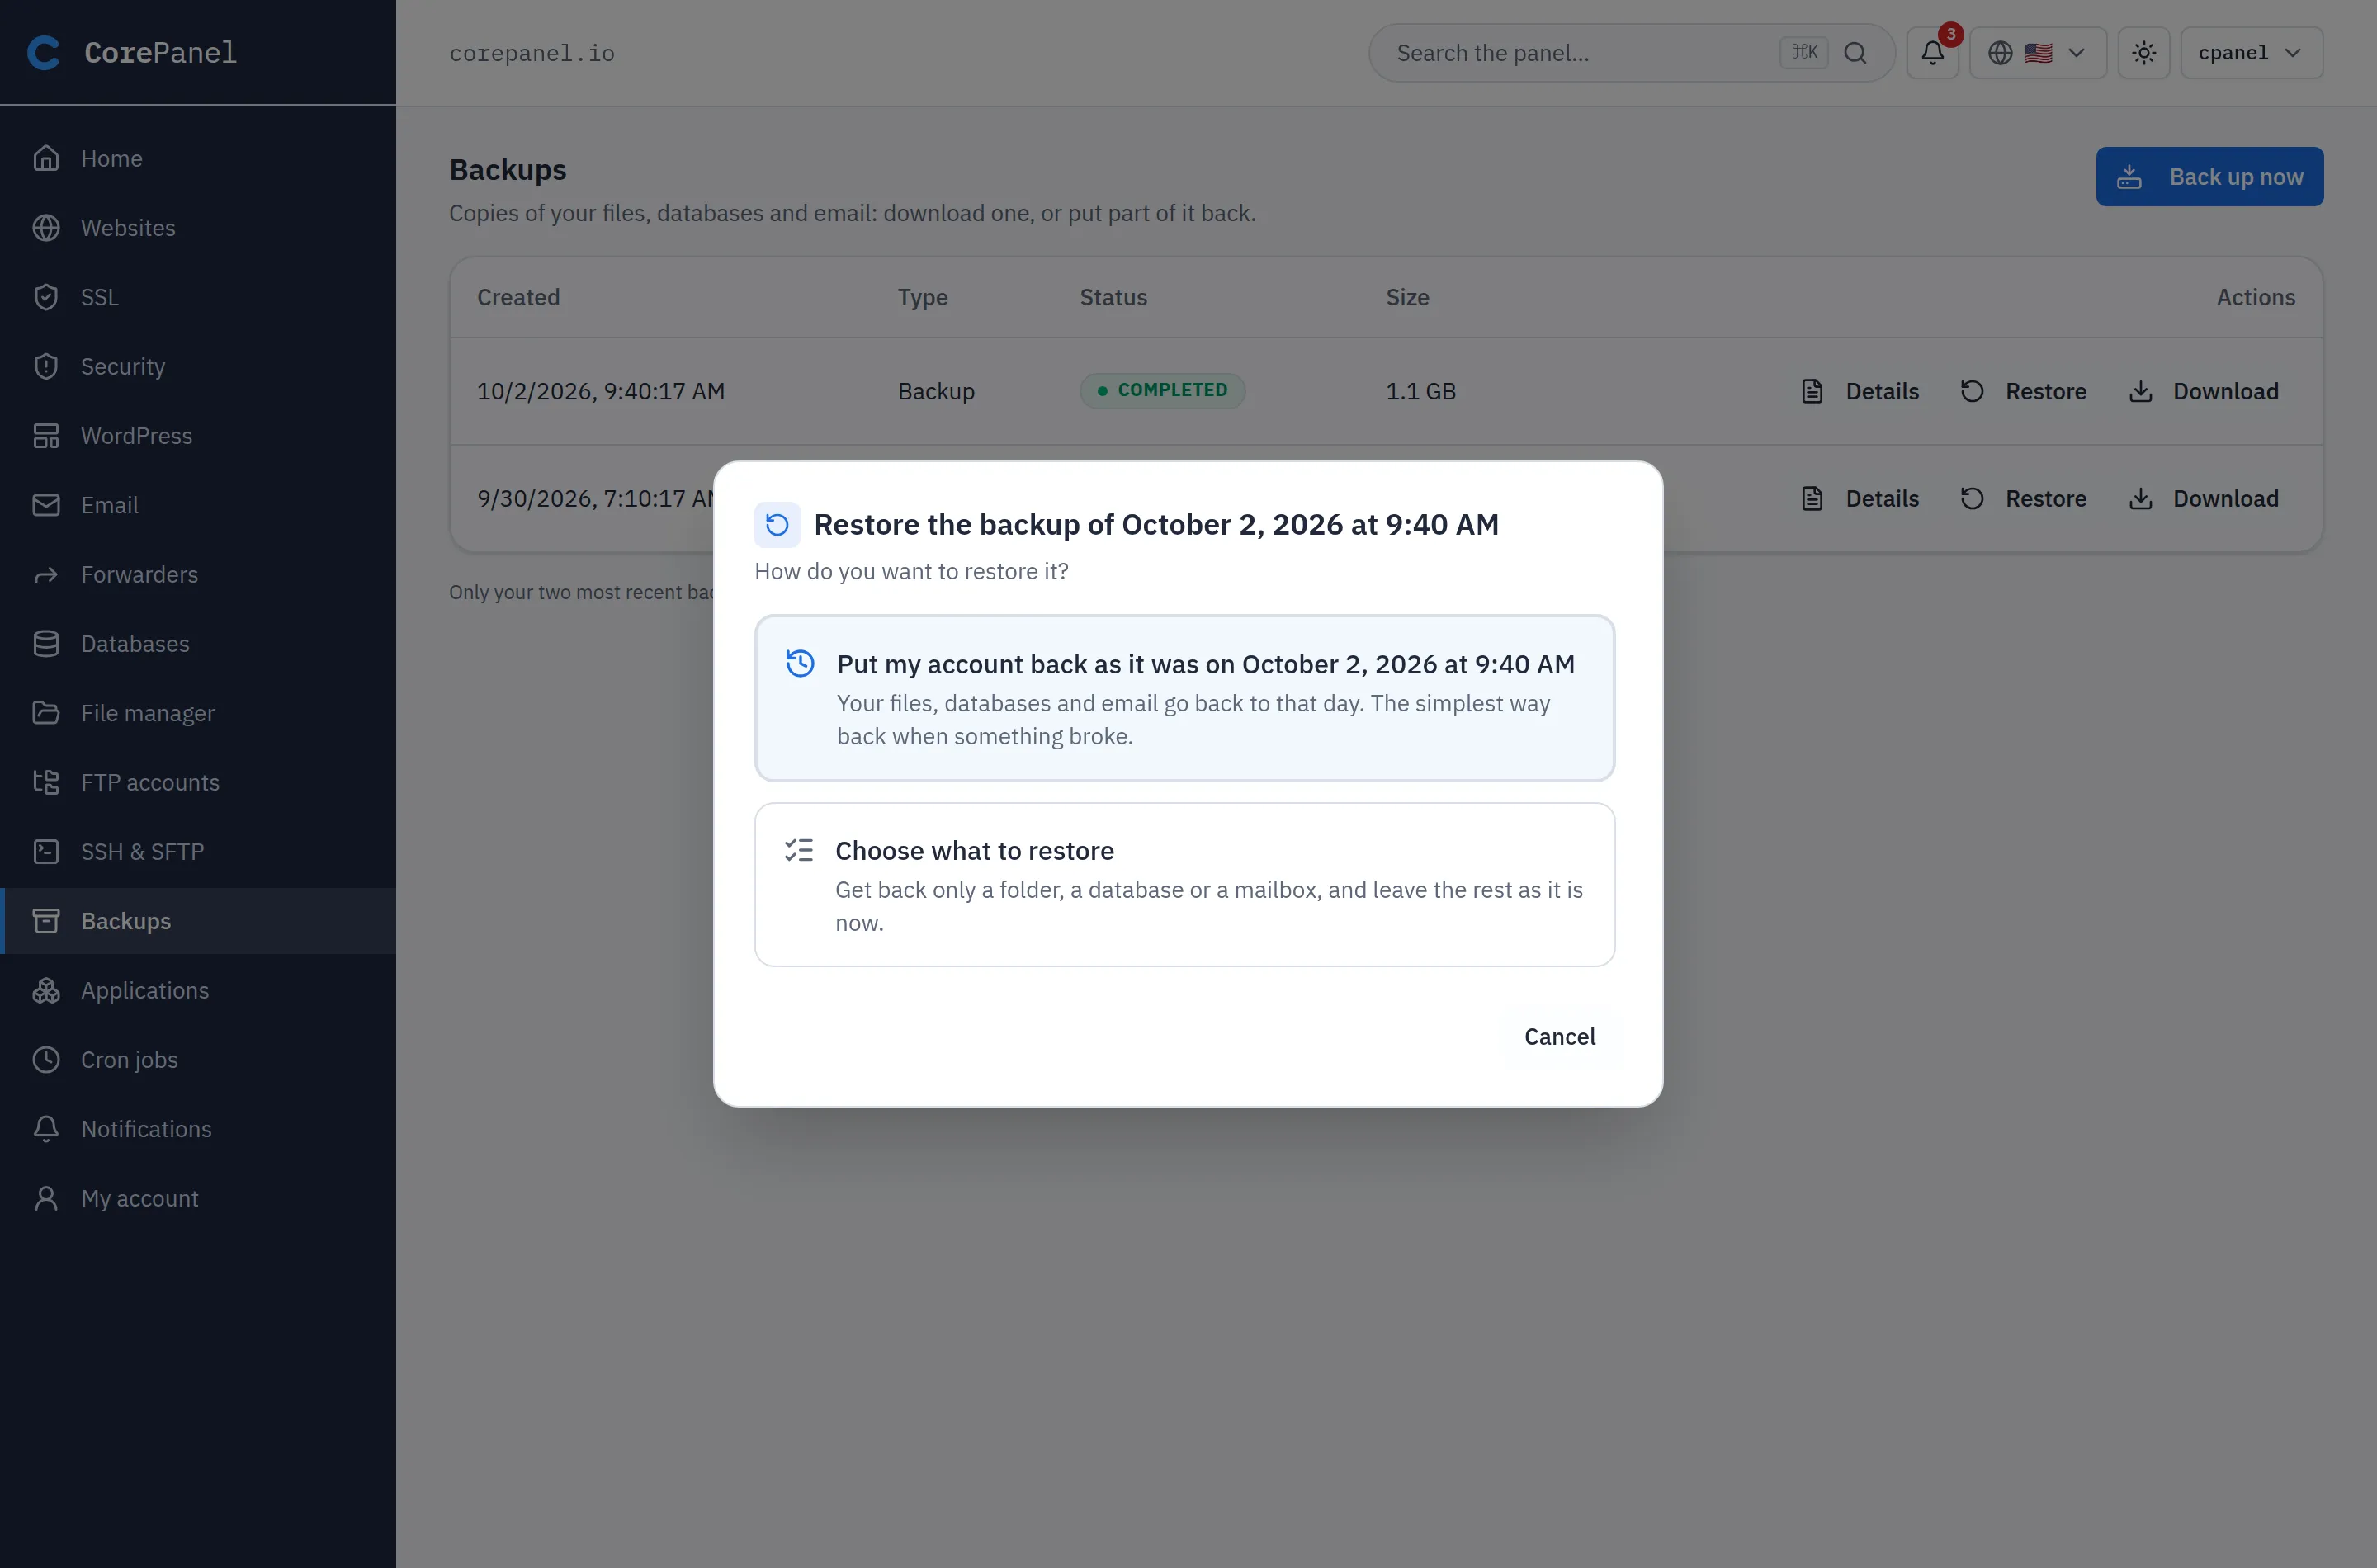Click the Back up now button
This screenshot has height=1568, width=2377.
[x=2209, y=177]
